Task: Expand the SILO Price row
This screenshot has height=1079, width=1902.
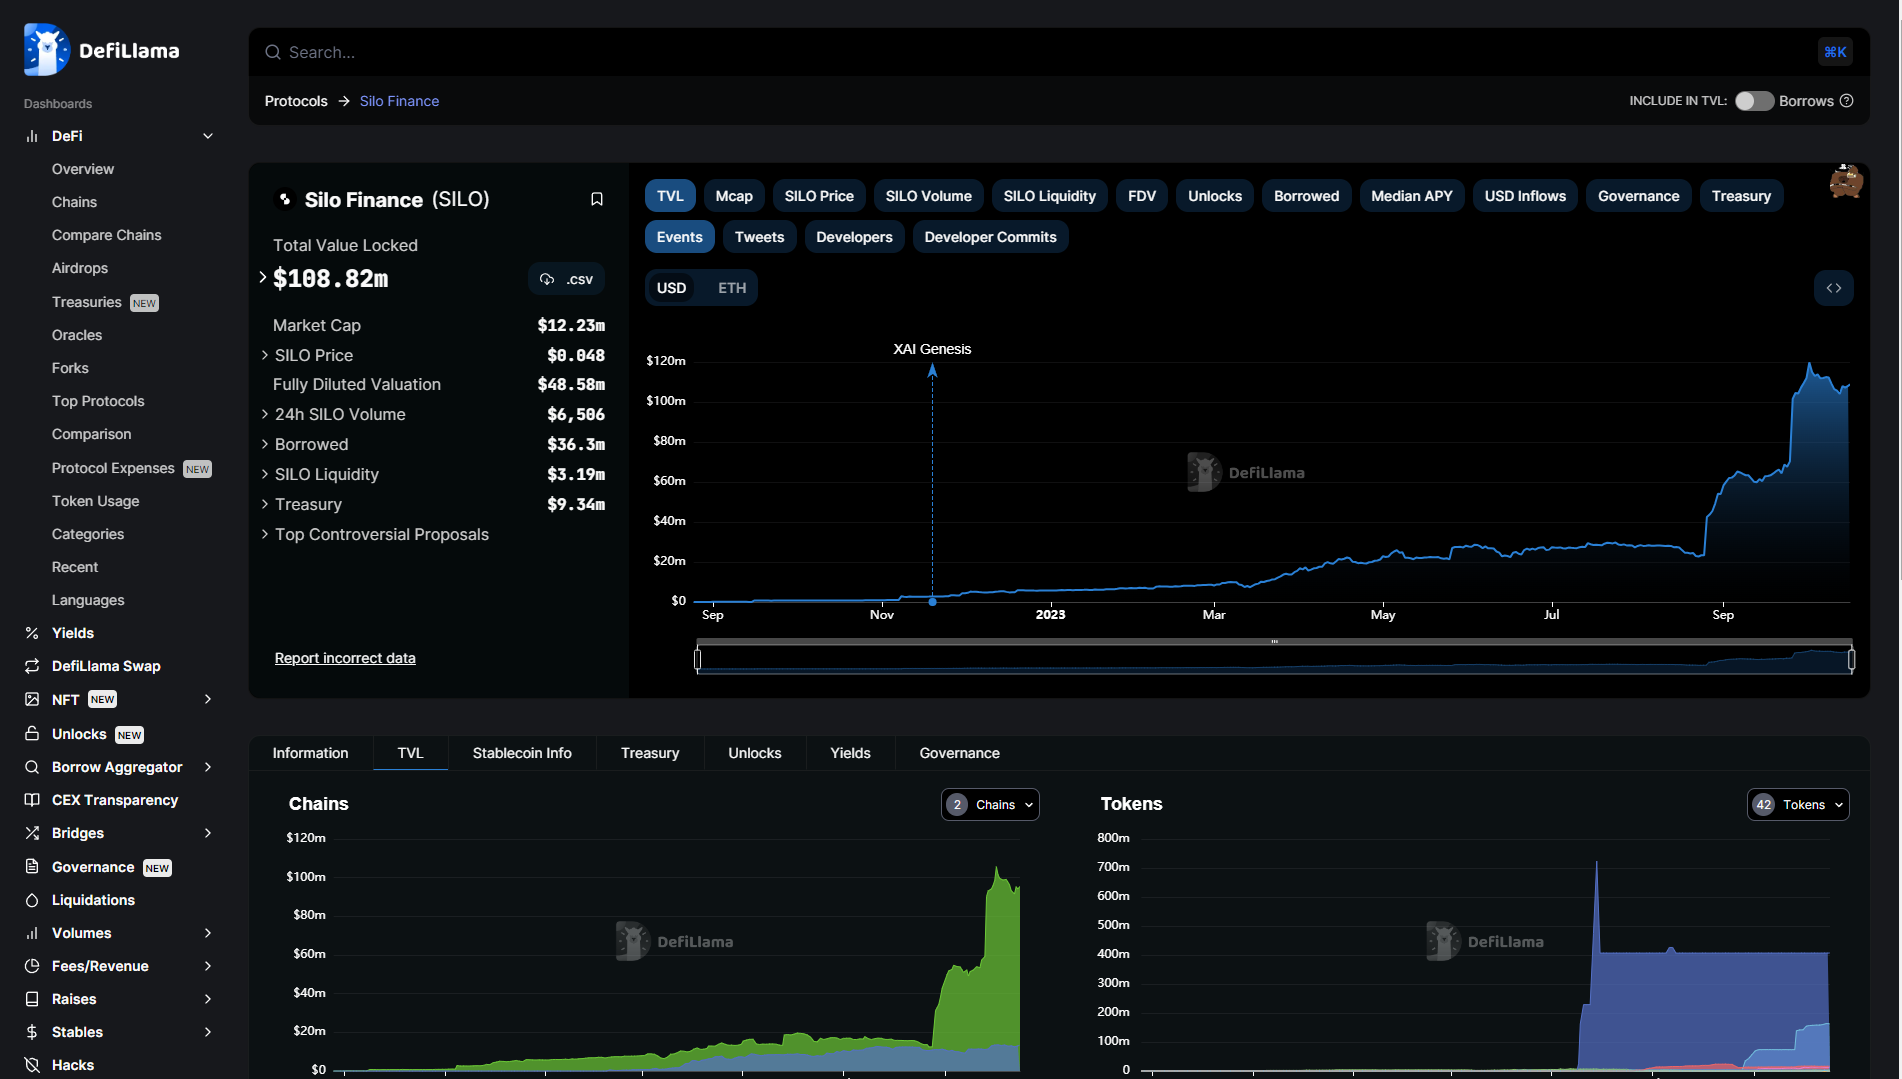Action: (x=265, y=355)
